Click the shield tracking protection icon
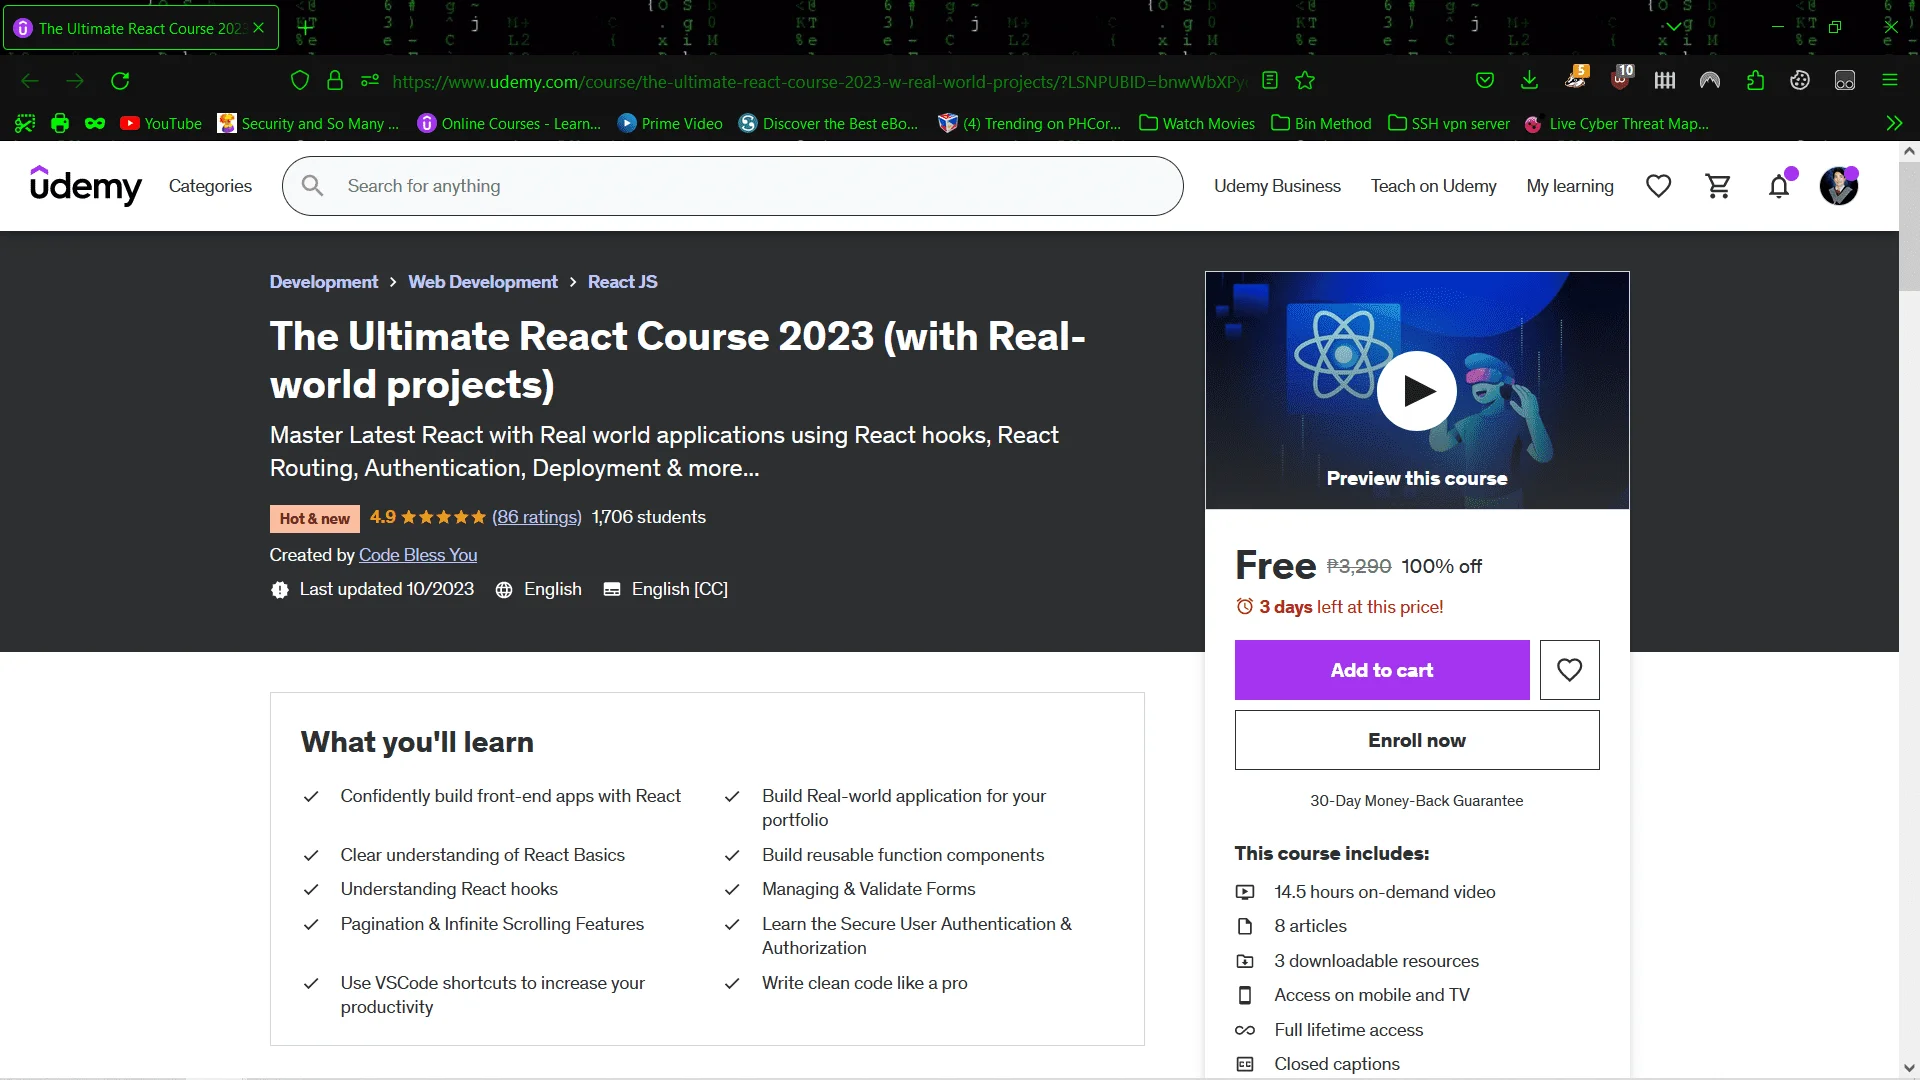 point(299,81)
